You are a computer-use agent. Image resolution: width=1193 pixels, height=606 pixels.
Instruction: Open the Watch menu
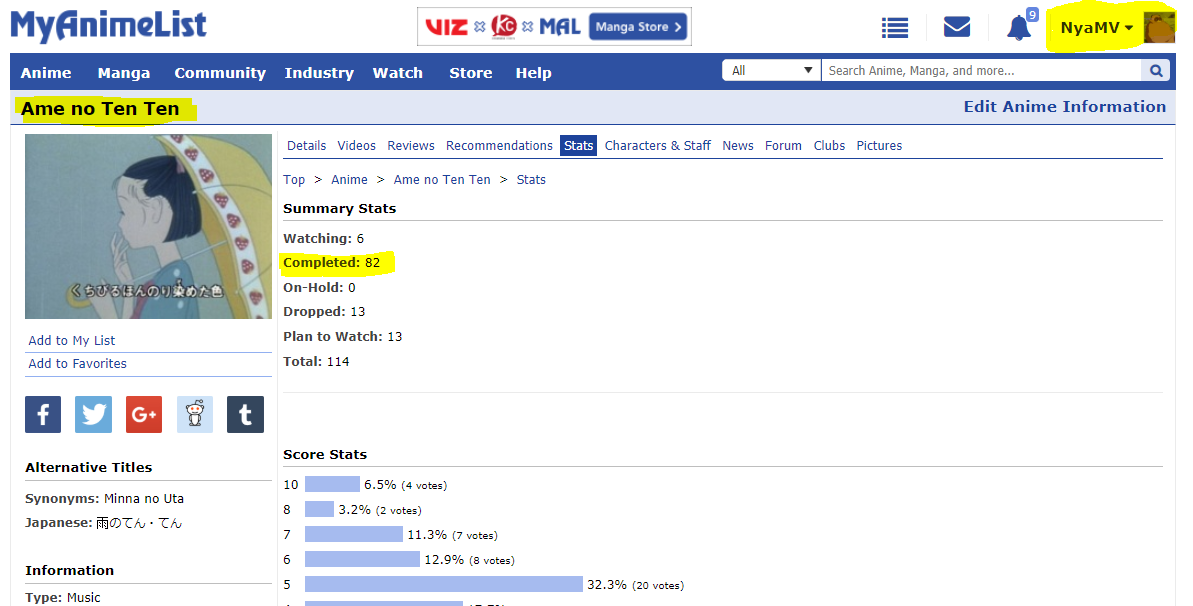[x=397, y=73]
